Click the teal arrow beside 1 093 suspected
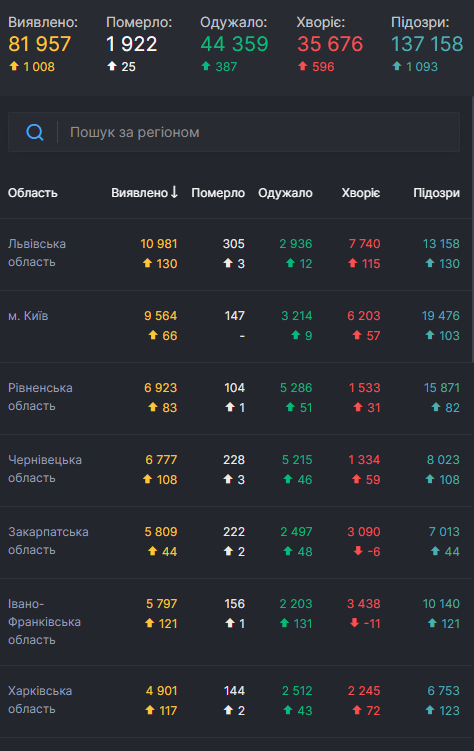 tap(396, 66)
